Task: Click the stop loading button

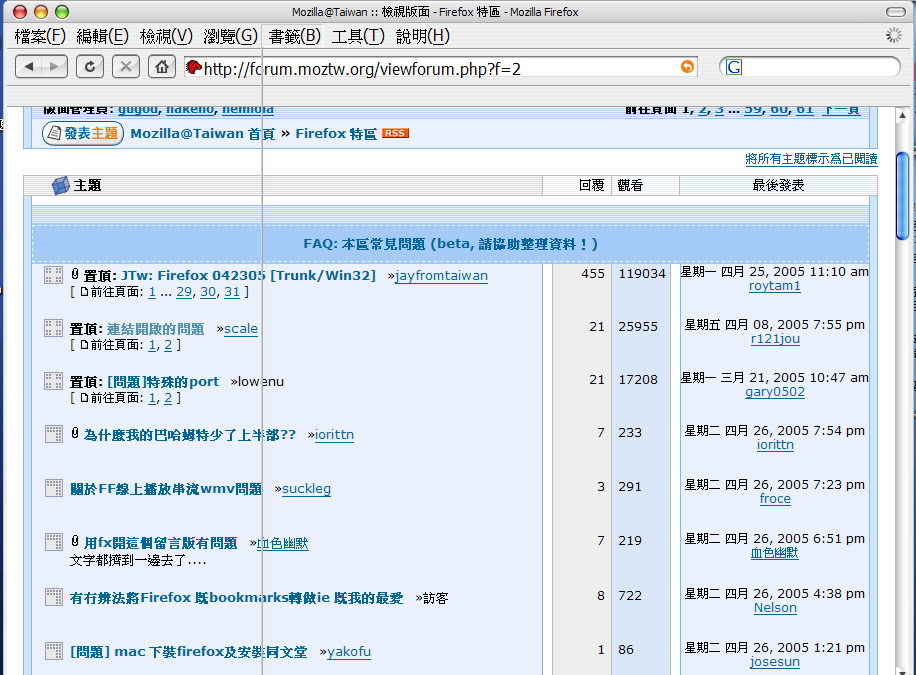Action: [125, 67]
